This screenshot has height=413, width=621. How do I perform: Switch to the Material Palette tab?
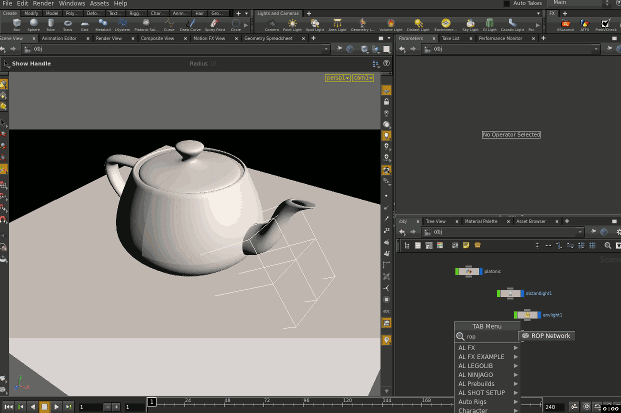[481, 221]
